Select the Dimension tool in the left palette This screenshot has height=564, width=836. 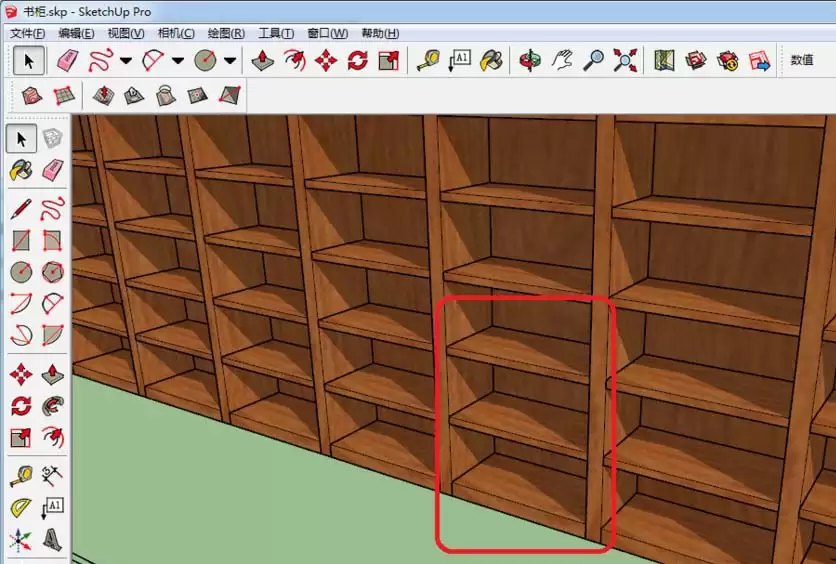[x=52, y=476]
